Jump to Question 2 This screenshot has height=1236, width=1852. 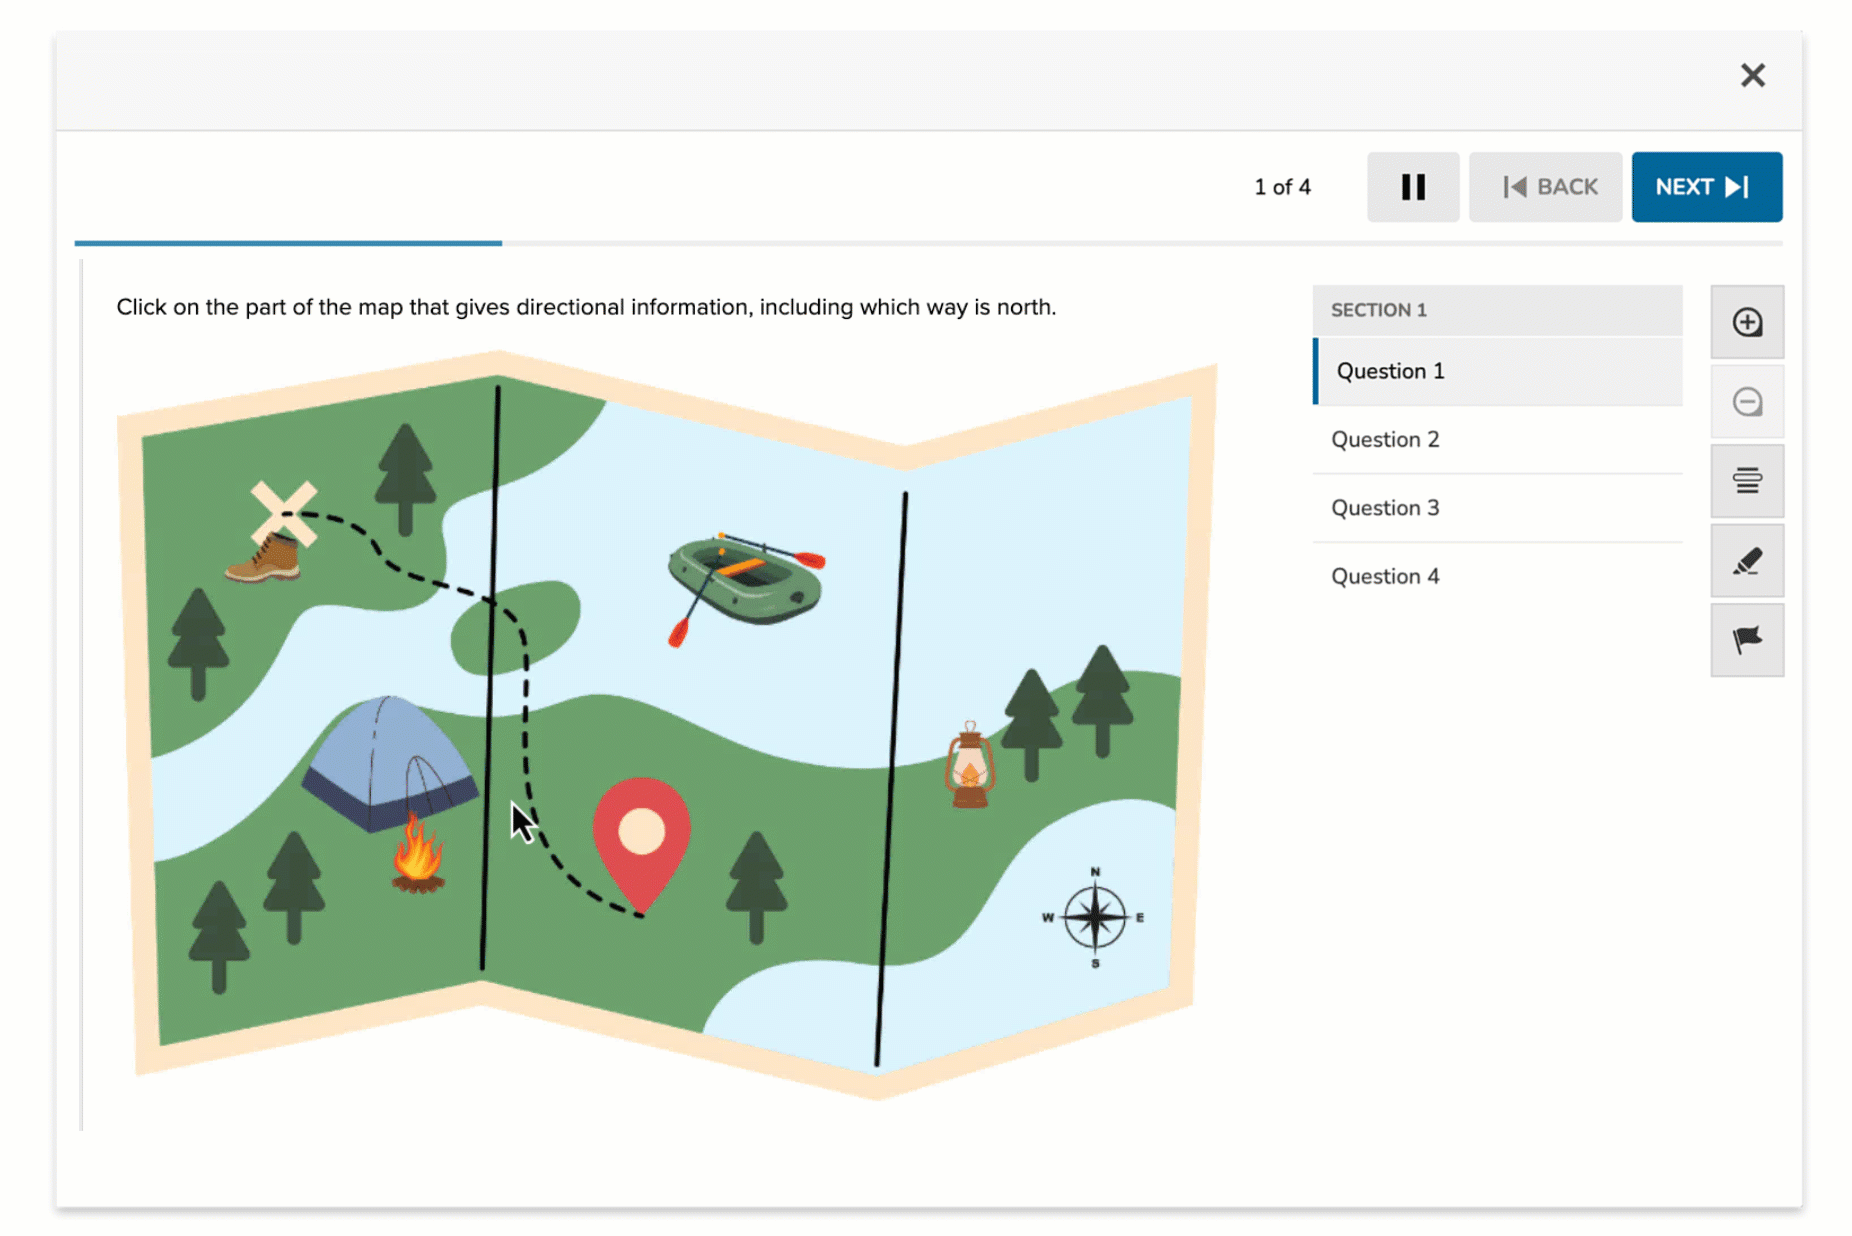tap(1497, 439)
